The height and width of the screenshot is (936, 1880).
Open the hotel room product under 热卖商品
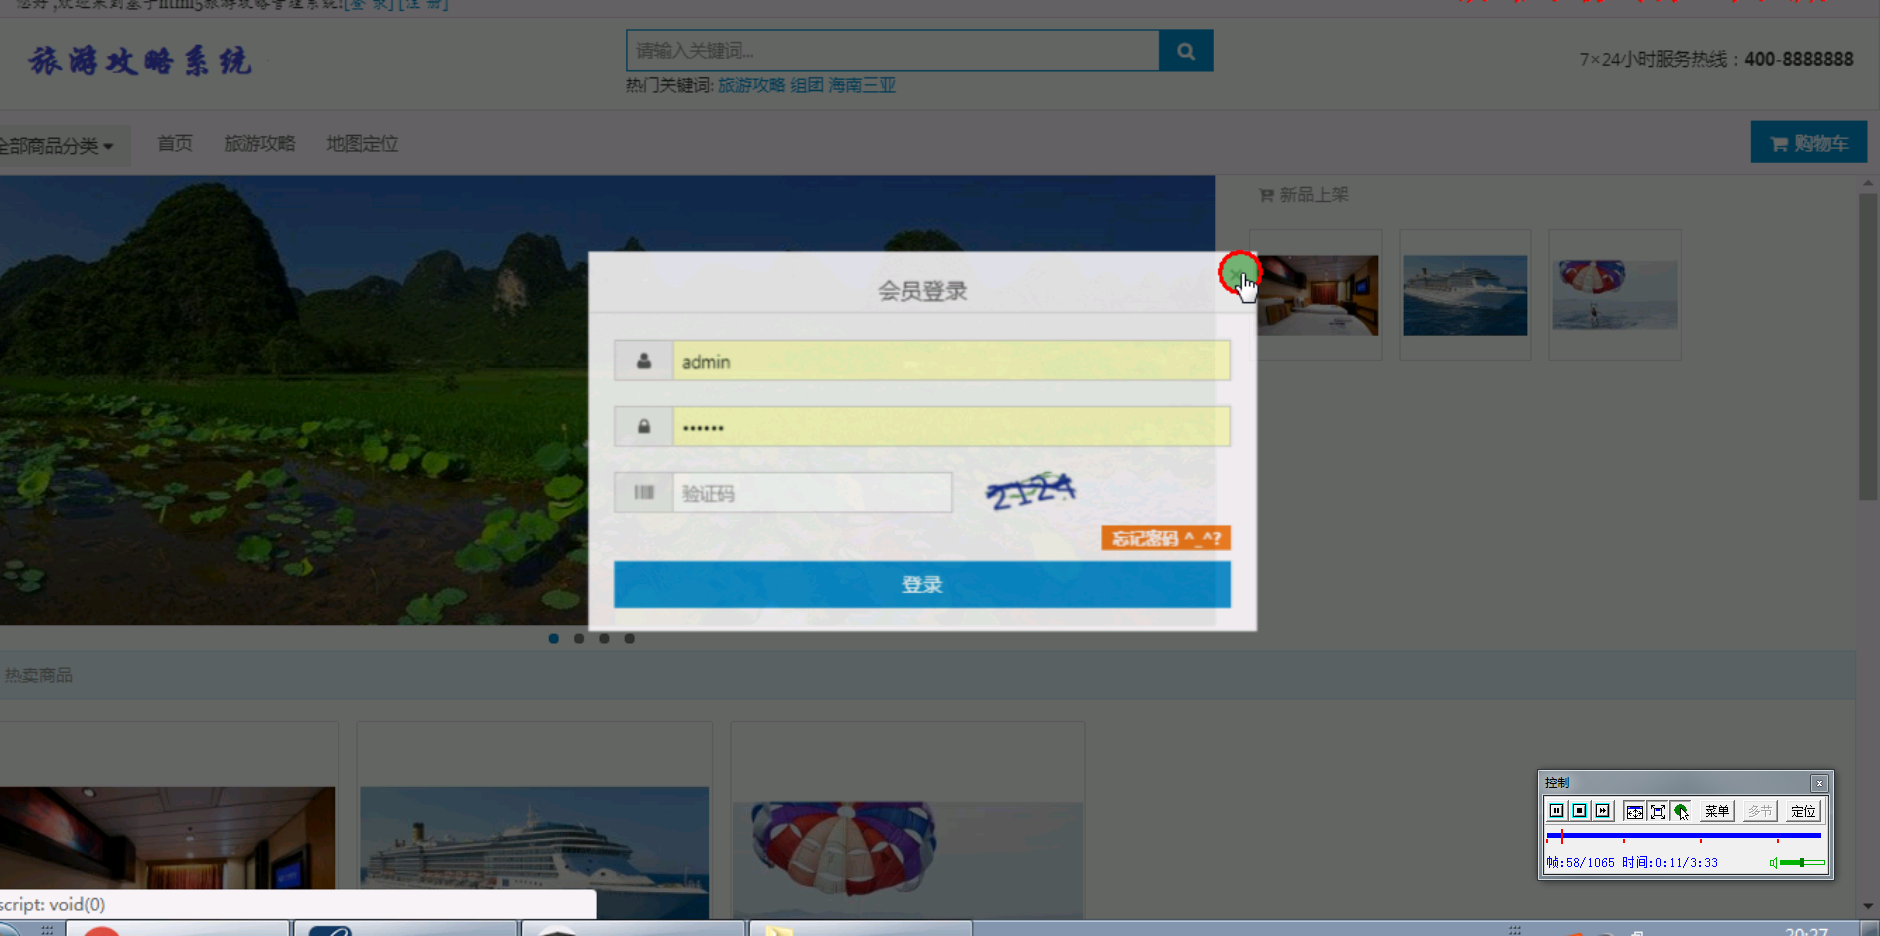point(168,838)
